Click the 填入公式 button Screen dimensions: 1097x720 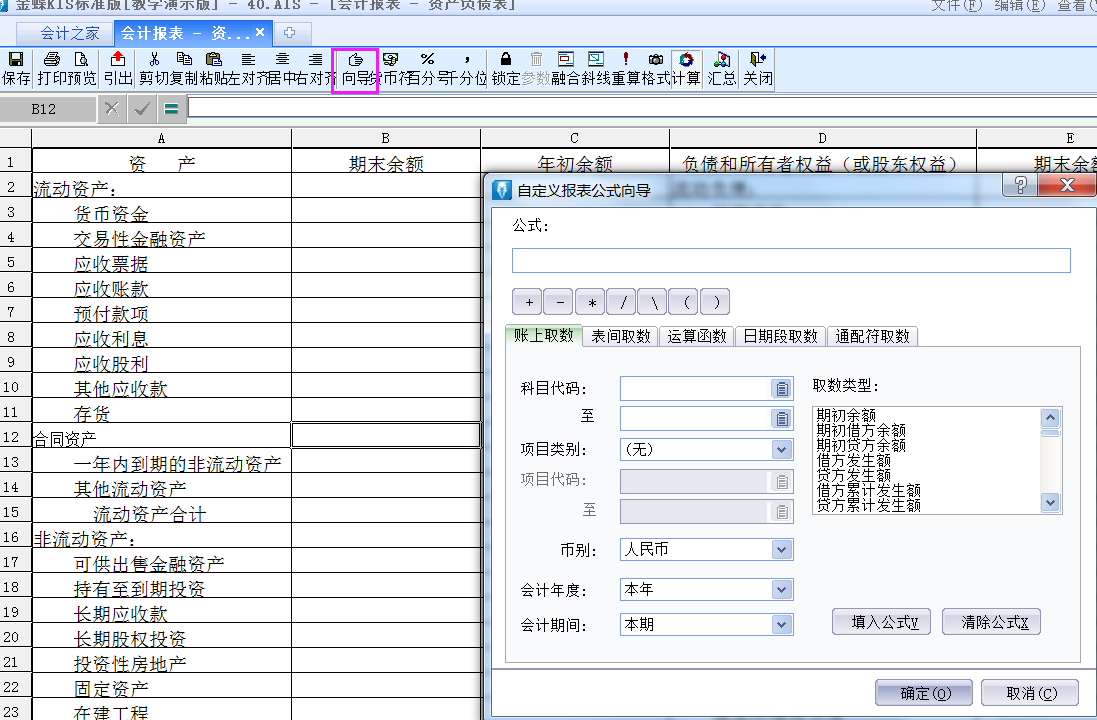881,622
